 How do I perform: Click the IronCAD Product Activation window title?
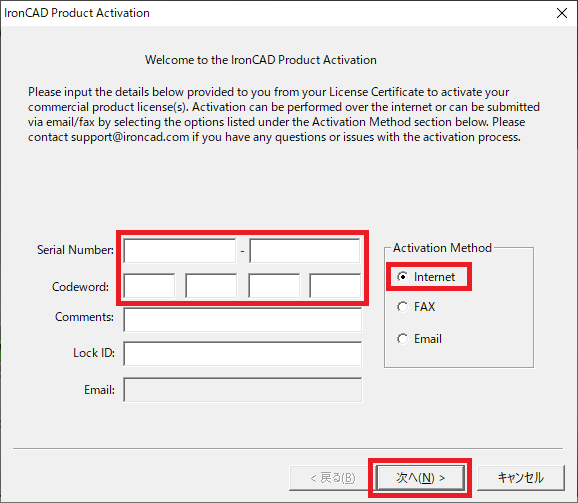coord(77,13)
